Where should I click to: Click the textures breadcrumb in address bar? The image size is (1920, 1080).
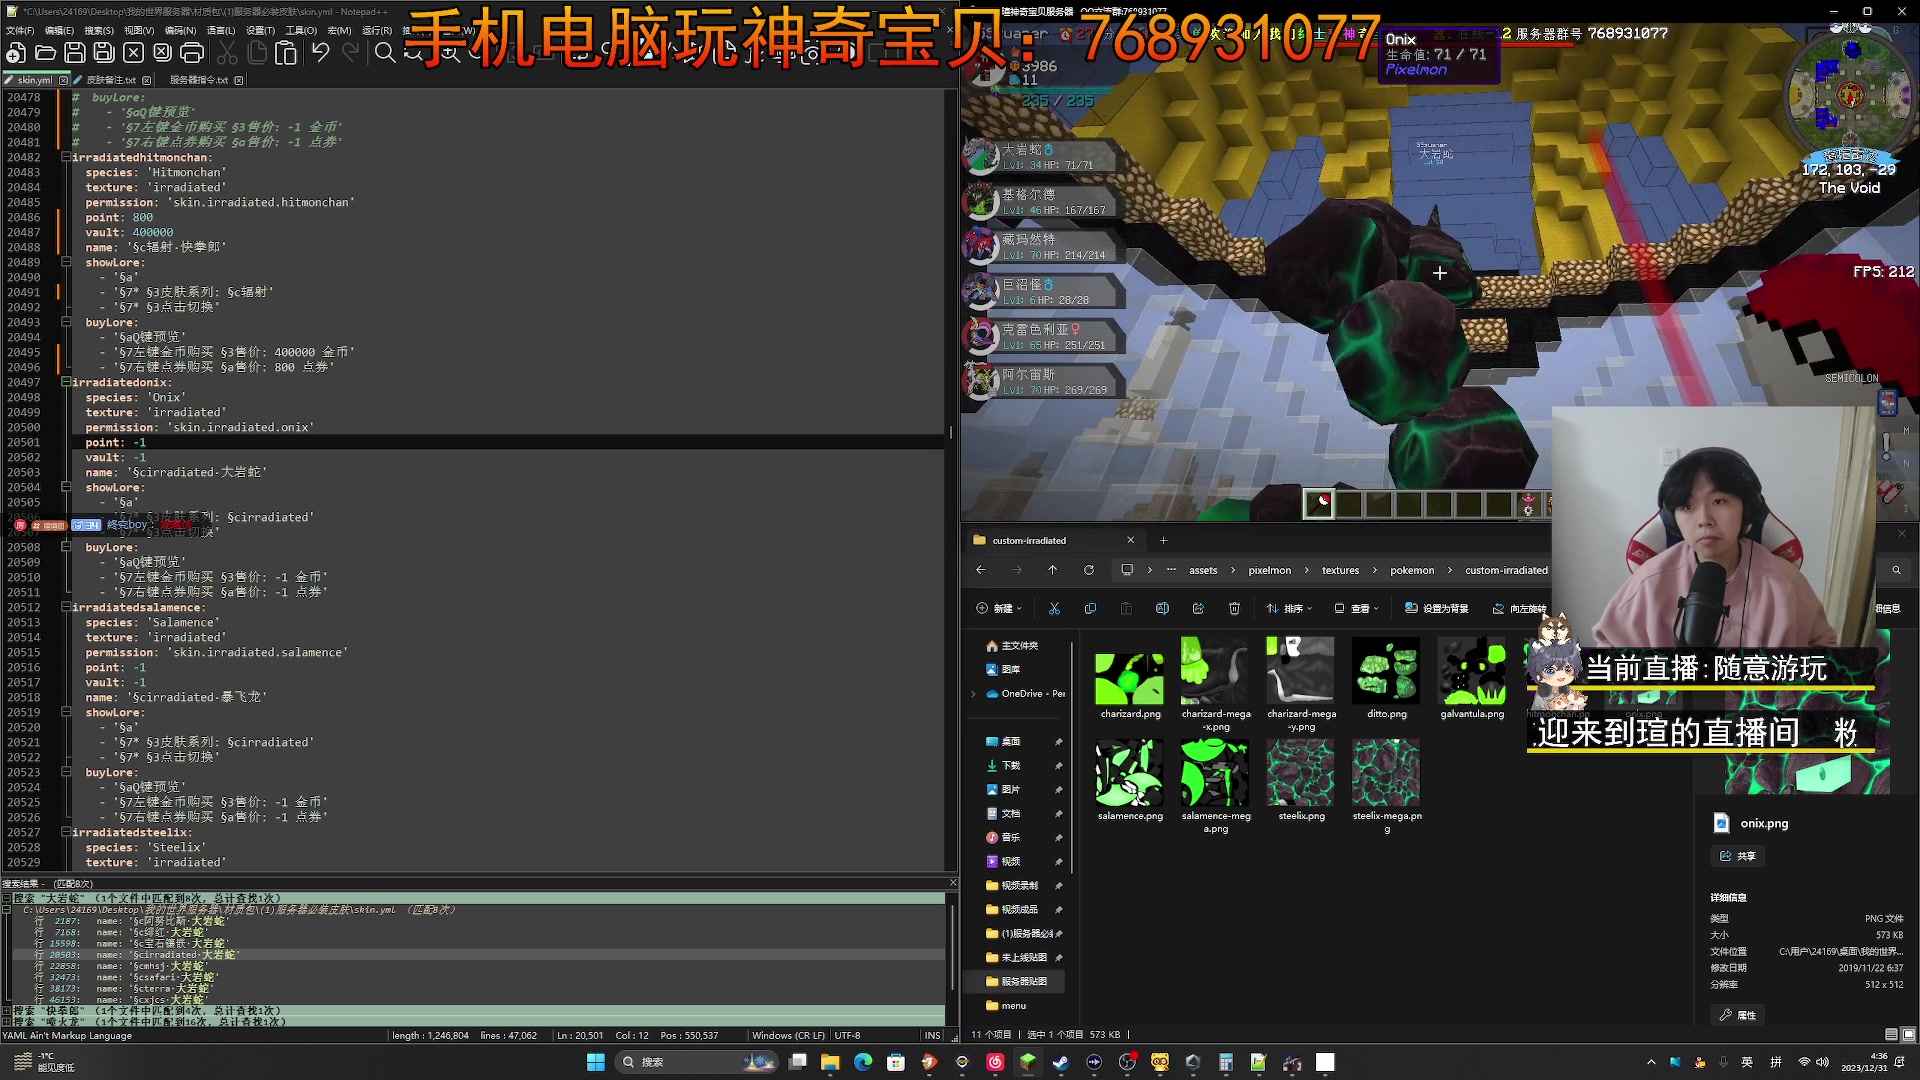(x=1340, y=570)
